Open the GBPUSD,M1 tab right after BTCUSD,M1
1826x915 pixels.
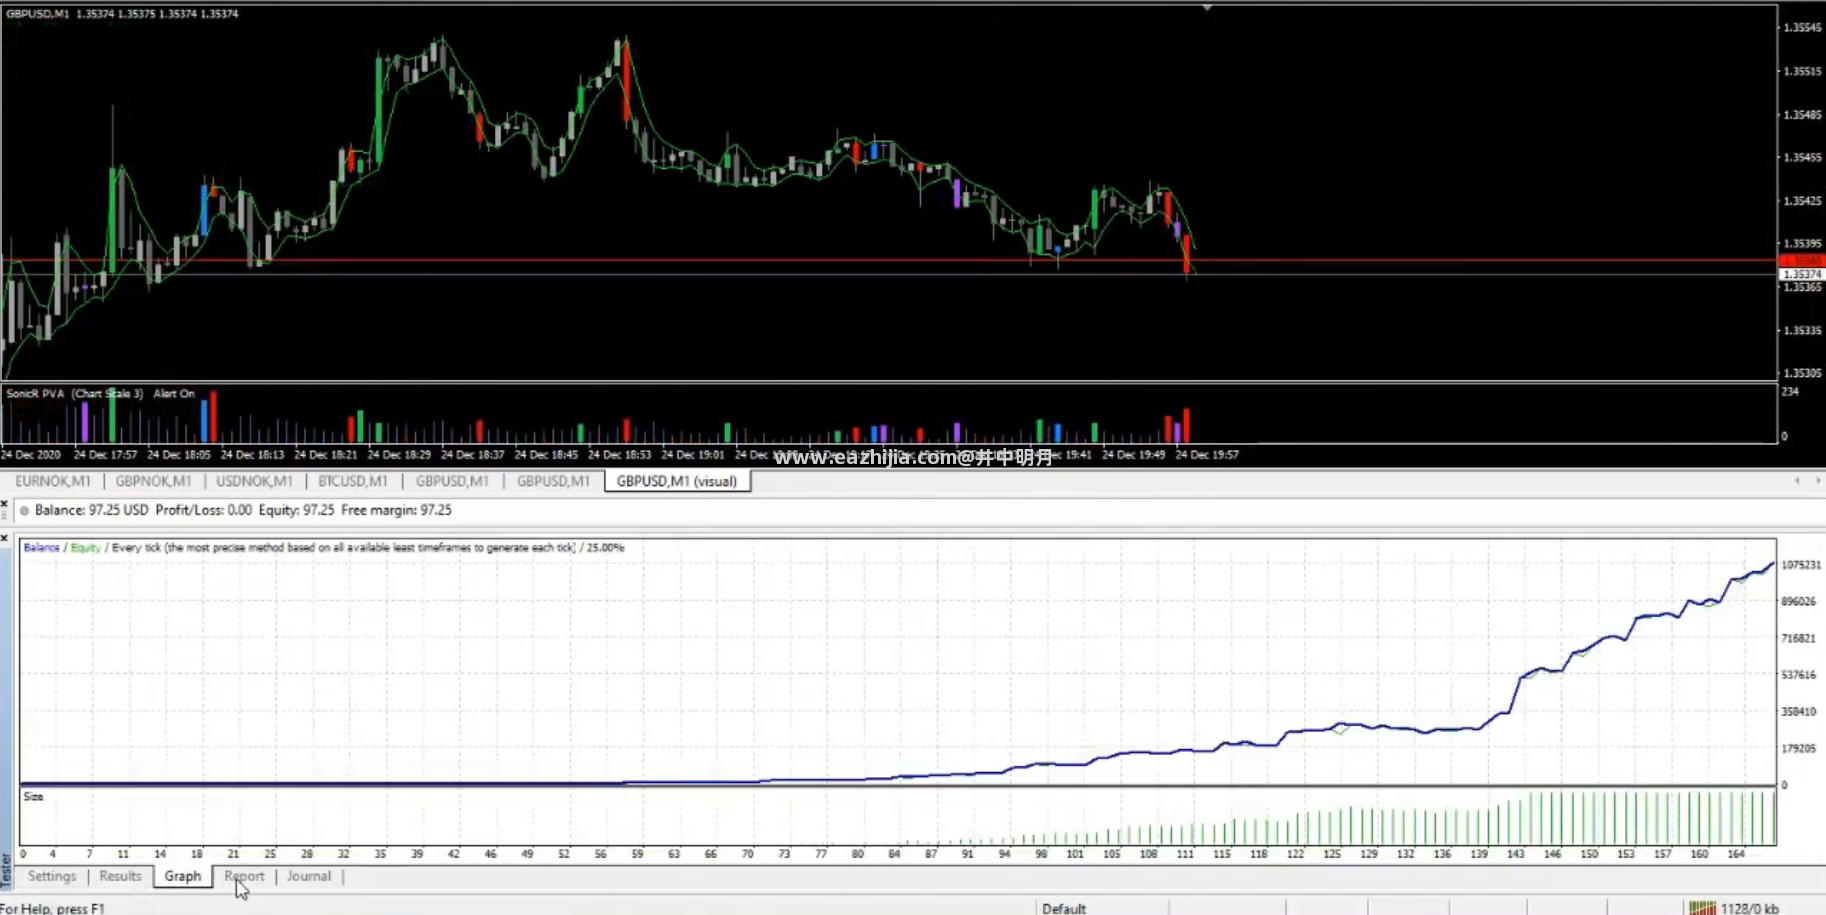(452, 481)
